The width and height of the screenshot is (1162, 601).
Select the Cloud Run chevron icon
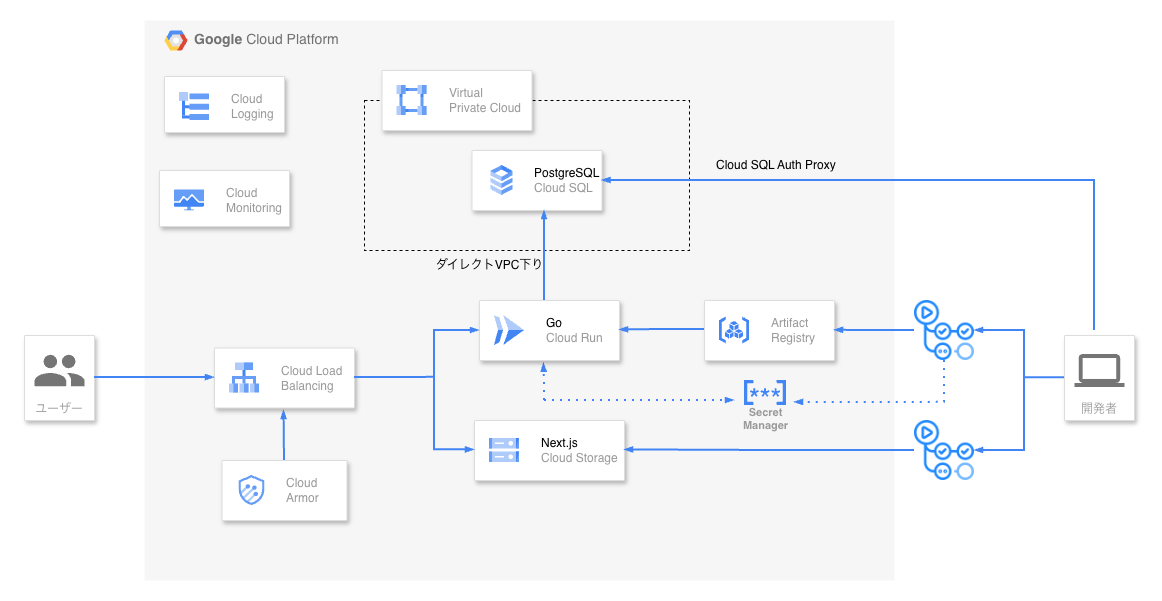[508, 330]
